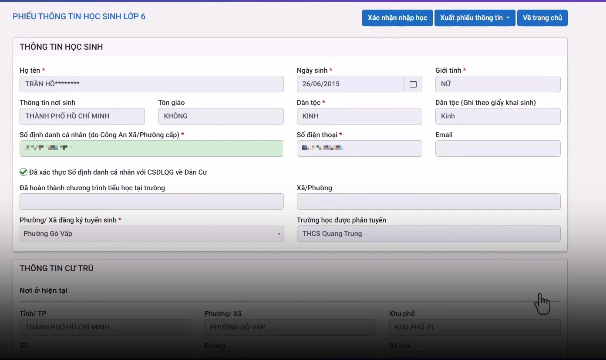Click the Tỉnh/ TP residence field
The width and height of the screenshot is (606, 360).
(105, 327)
